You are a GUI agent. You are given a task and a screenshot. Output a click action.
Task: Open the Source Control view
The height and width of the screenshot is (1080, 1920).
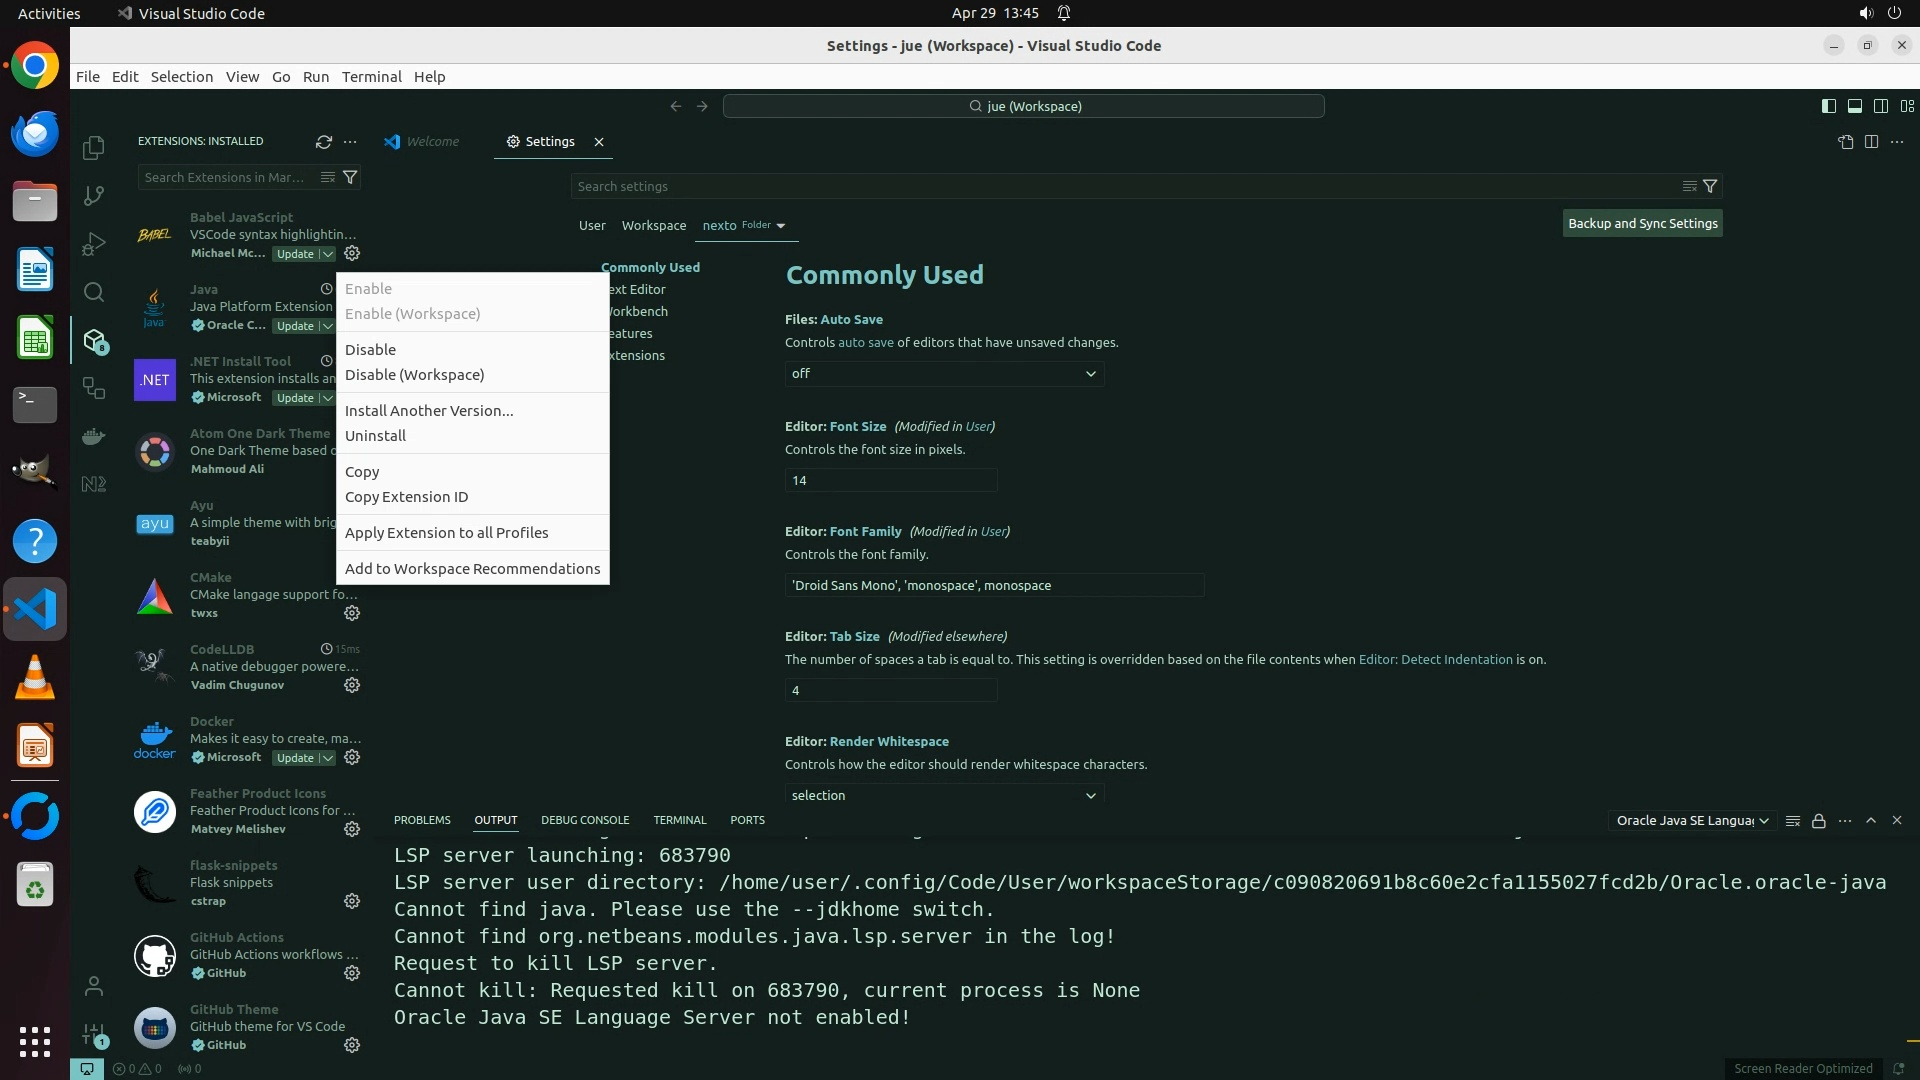pos(94,196)
